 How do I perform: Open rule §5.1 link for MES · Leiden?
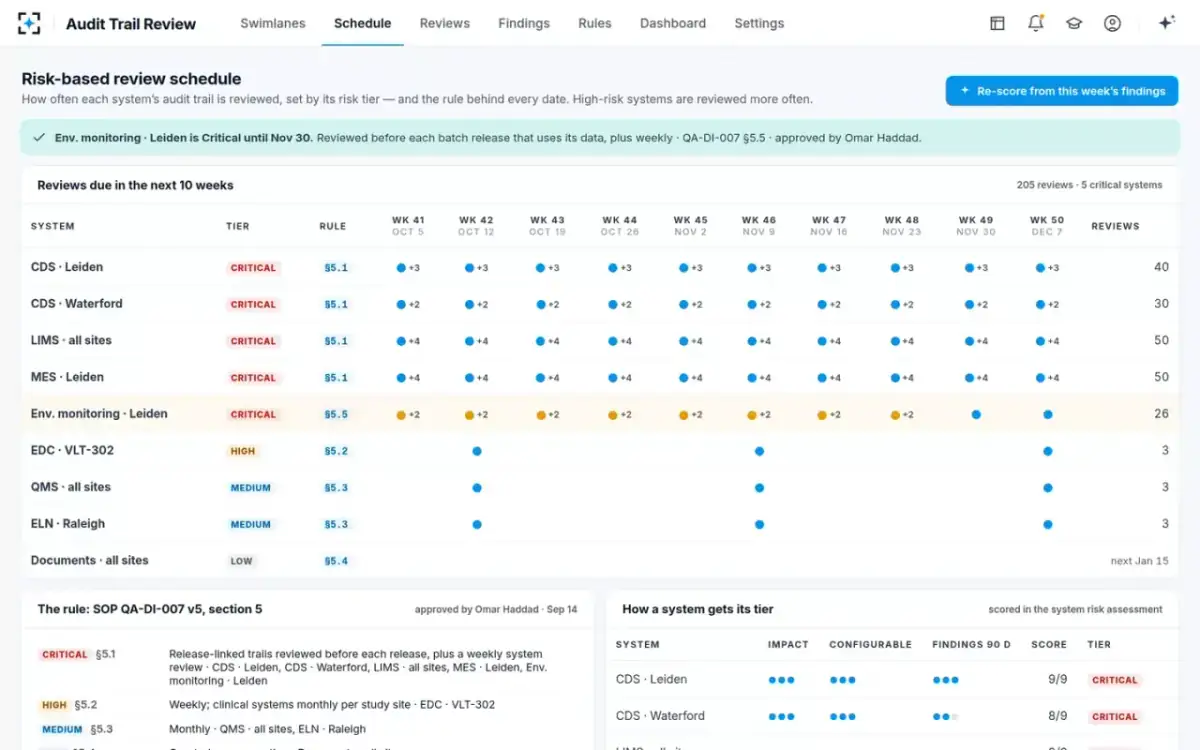tap(336, 378)
